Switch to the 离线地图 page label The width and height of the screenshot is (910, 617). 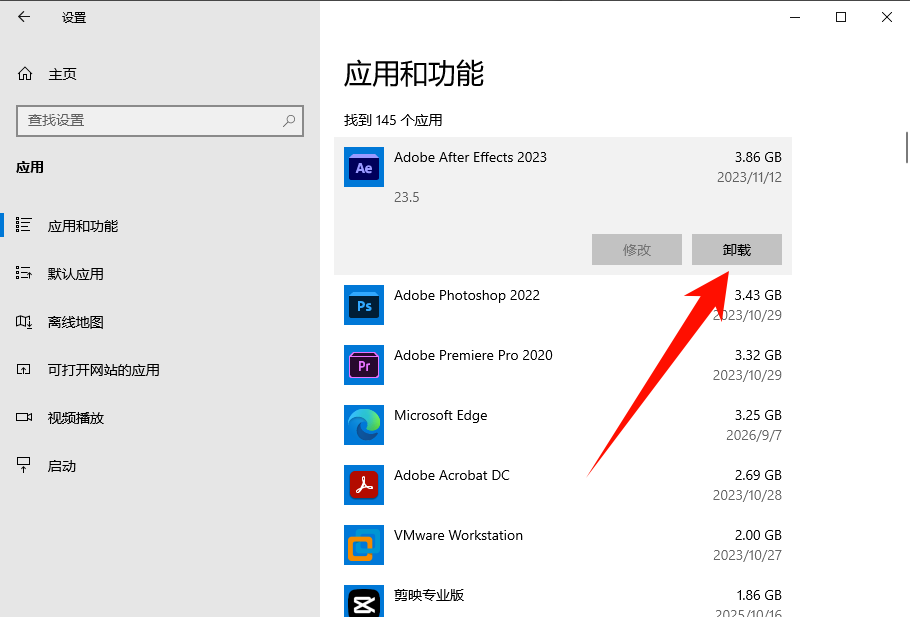(75, 322)
